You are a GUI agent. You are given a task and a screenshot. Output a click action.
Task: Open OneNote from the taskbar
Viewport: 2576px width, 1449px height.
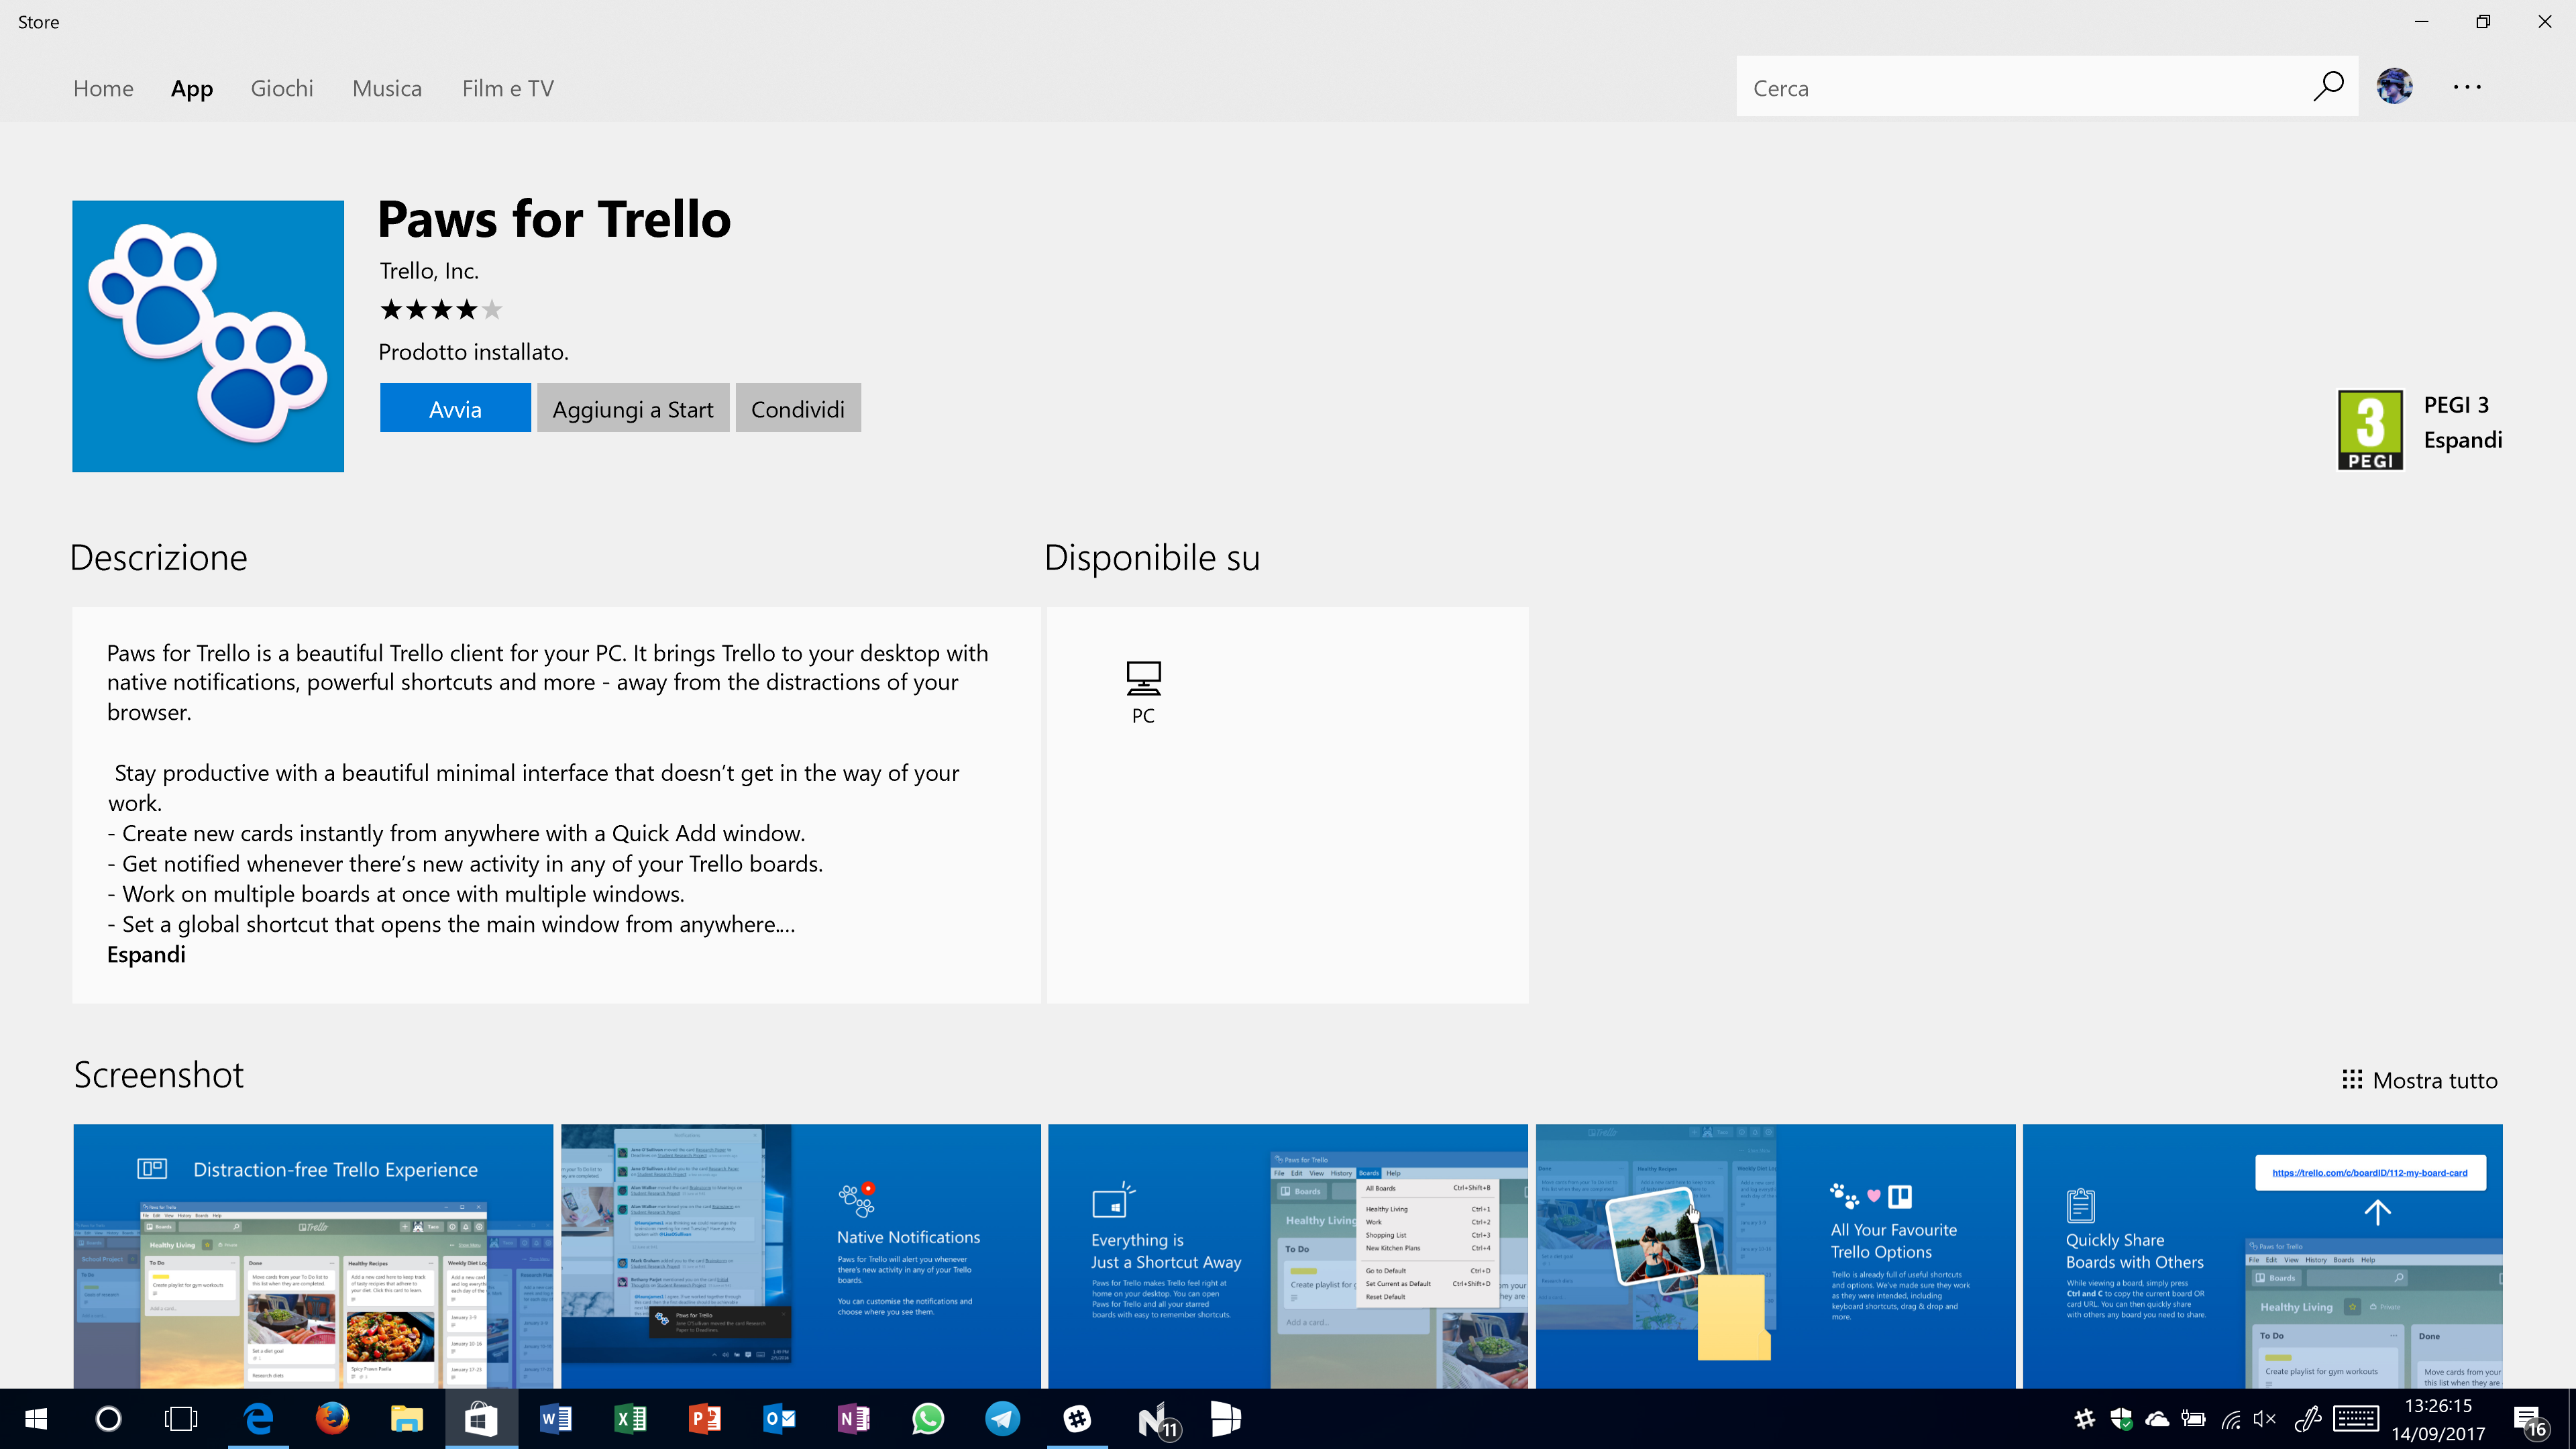coord(853,1419)
